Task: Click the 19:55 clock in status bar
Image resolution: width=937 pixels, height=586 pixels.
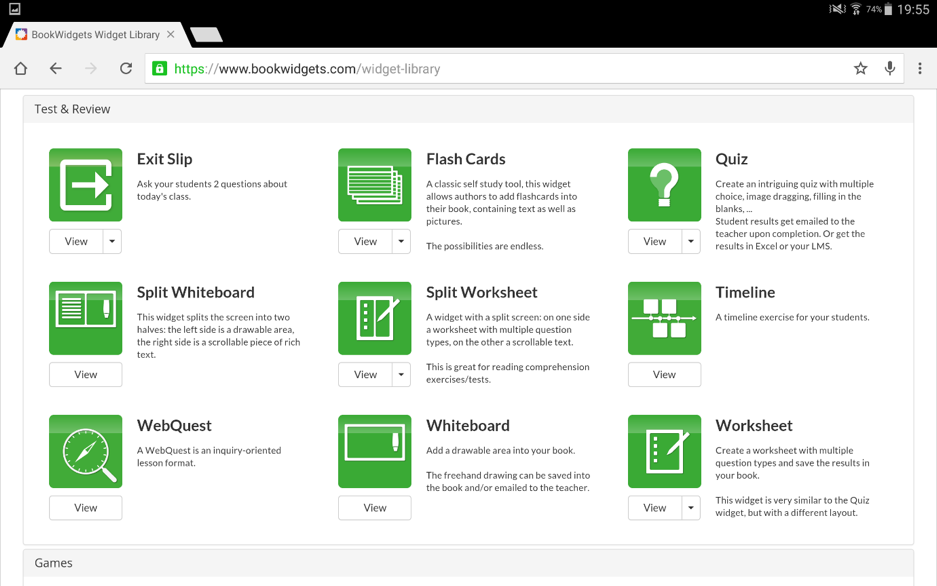Action: (913, 9)
